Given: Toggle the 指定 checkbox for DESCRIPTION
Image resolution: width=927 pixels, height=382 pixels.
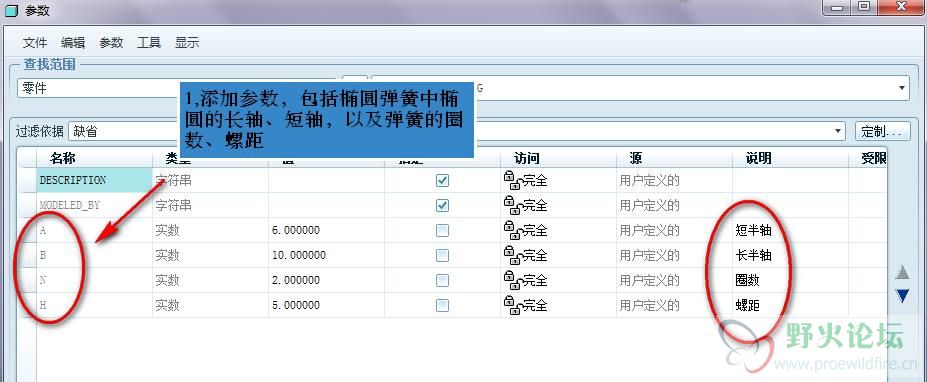Looking at the screenshot, I should tap(442, 180).
